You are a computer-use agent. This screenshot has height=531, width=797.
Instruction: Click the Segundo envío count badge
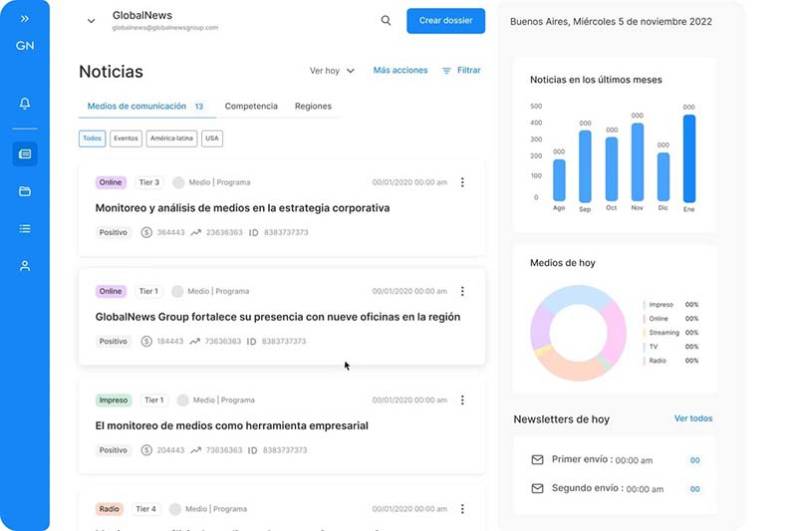(695, 489)
